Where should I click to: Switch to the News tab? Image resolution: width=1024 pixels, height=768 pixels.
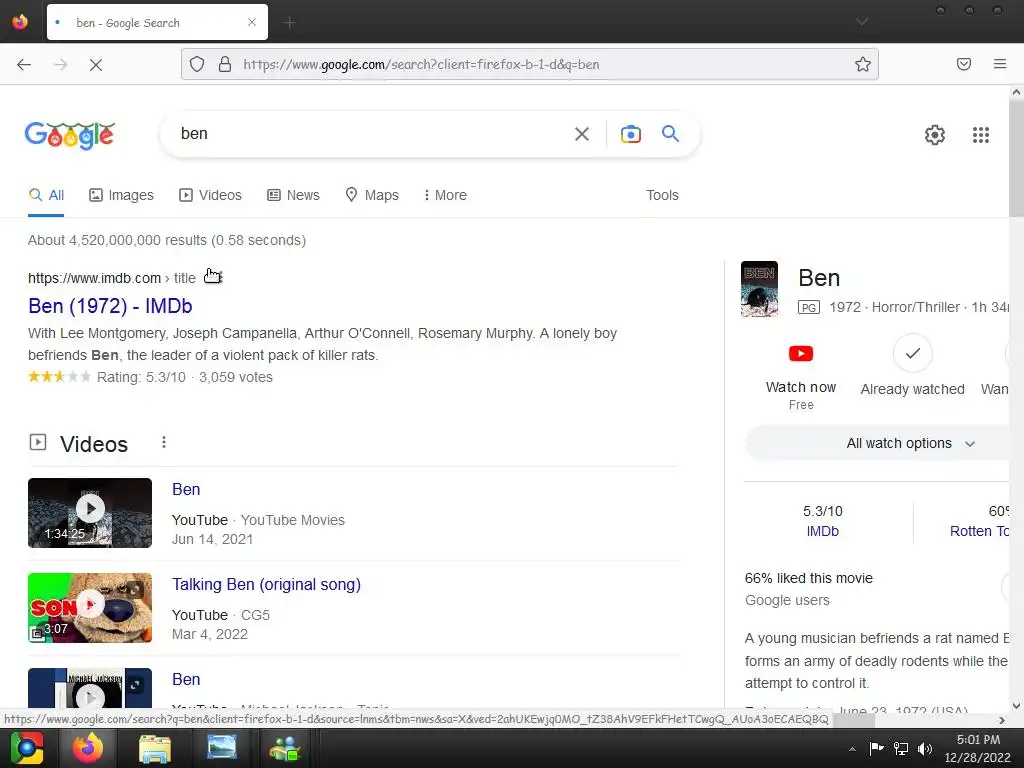click(294, 195)
